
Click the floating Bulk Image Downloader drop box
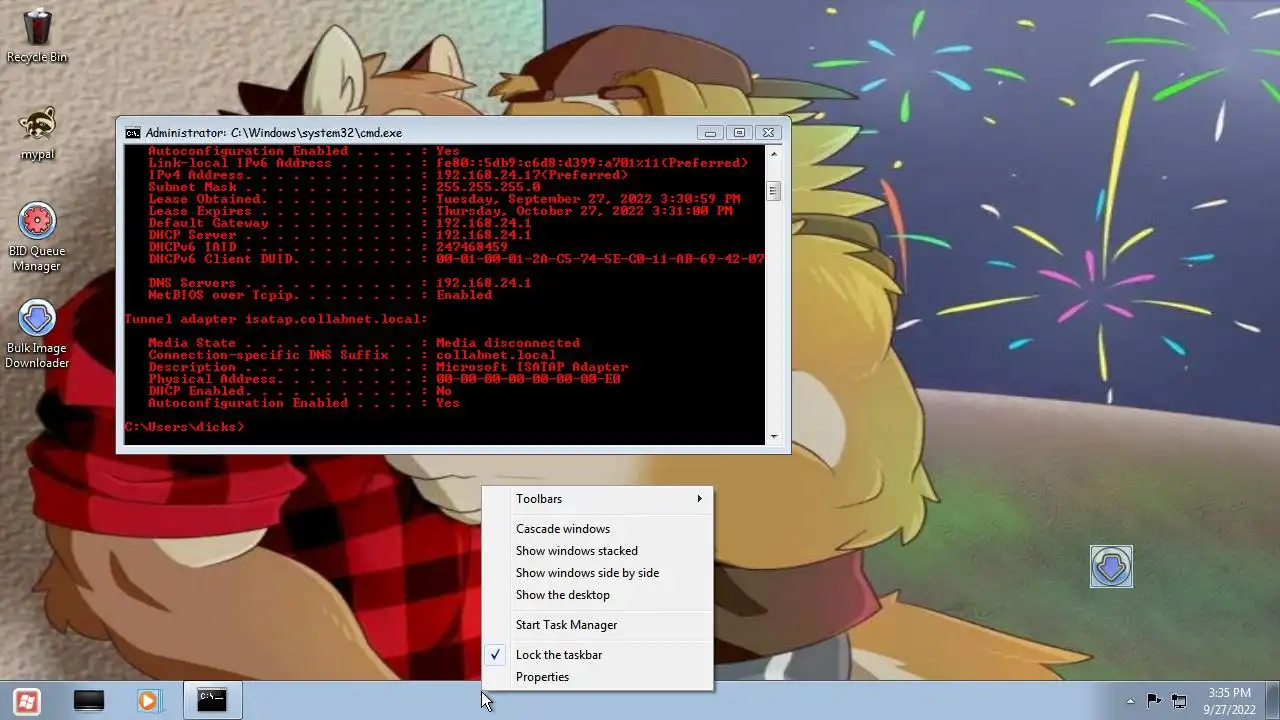(1111, 566)
